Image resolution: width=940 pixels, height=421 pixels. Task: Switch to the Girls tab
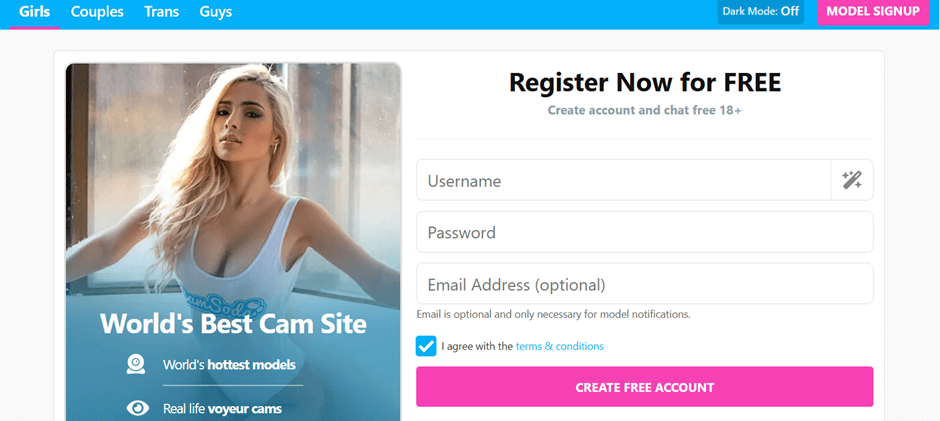[35, 11]
